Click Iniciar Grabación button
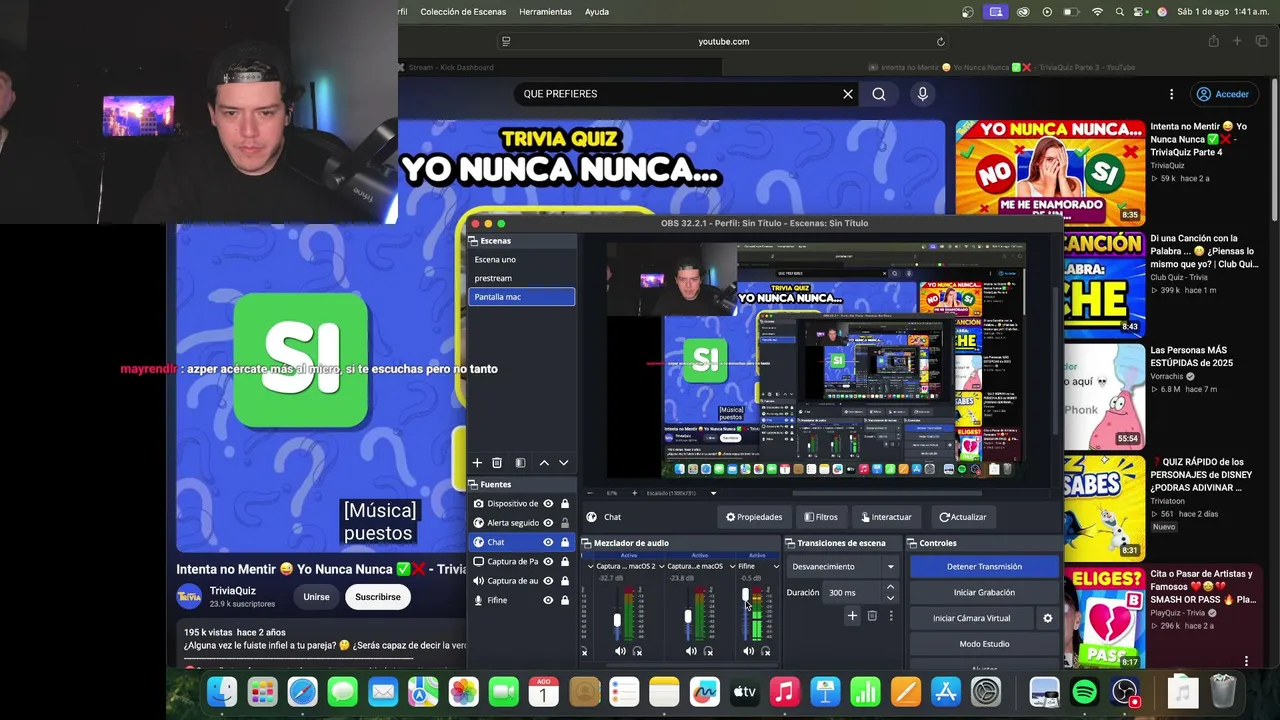The height and width of the screenshot is (720, 1280). click(984, 592)
